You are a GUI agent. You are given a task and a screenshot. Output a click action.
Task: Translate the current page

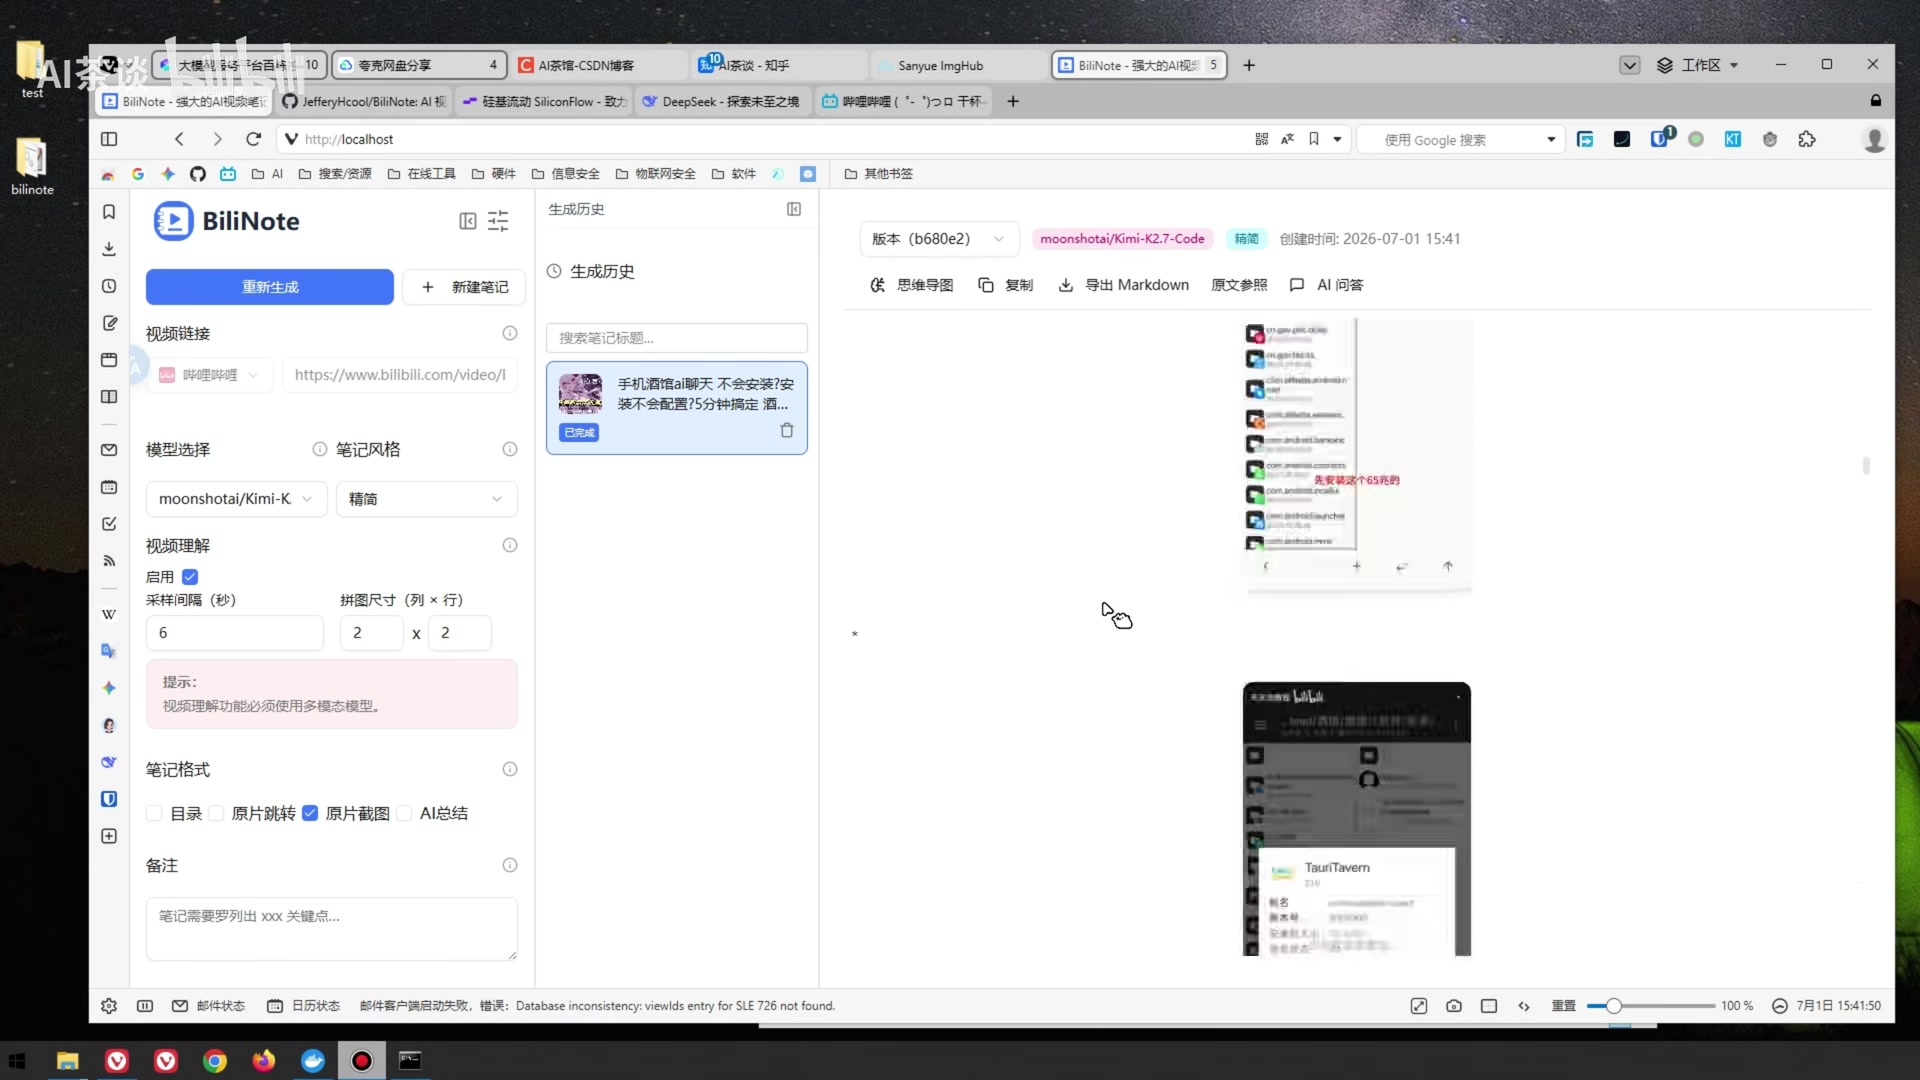click(x=1288, y=139)
